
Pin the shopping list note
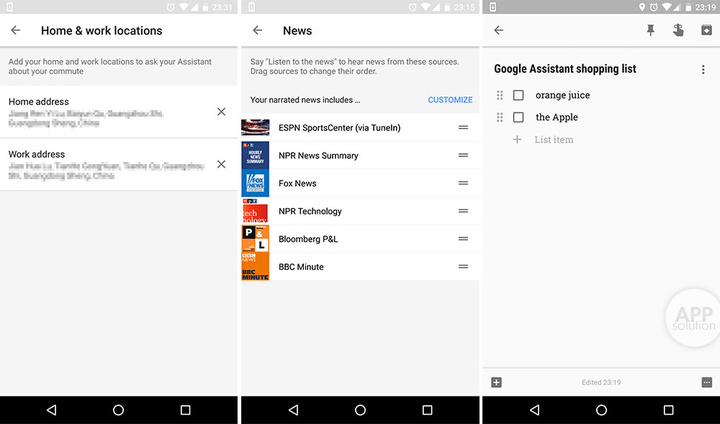click(650, 30)
